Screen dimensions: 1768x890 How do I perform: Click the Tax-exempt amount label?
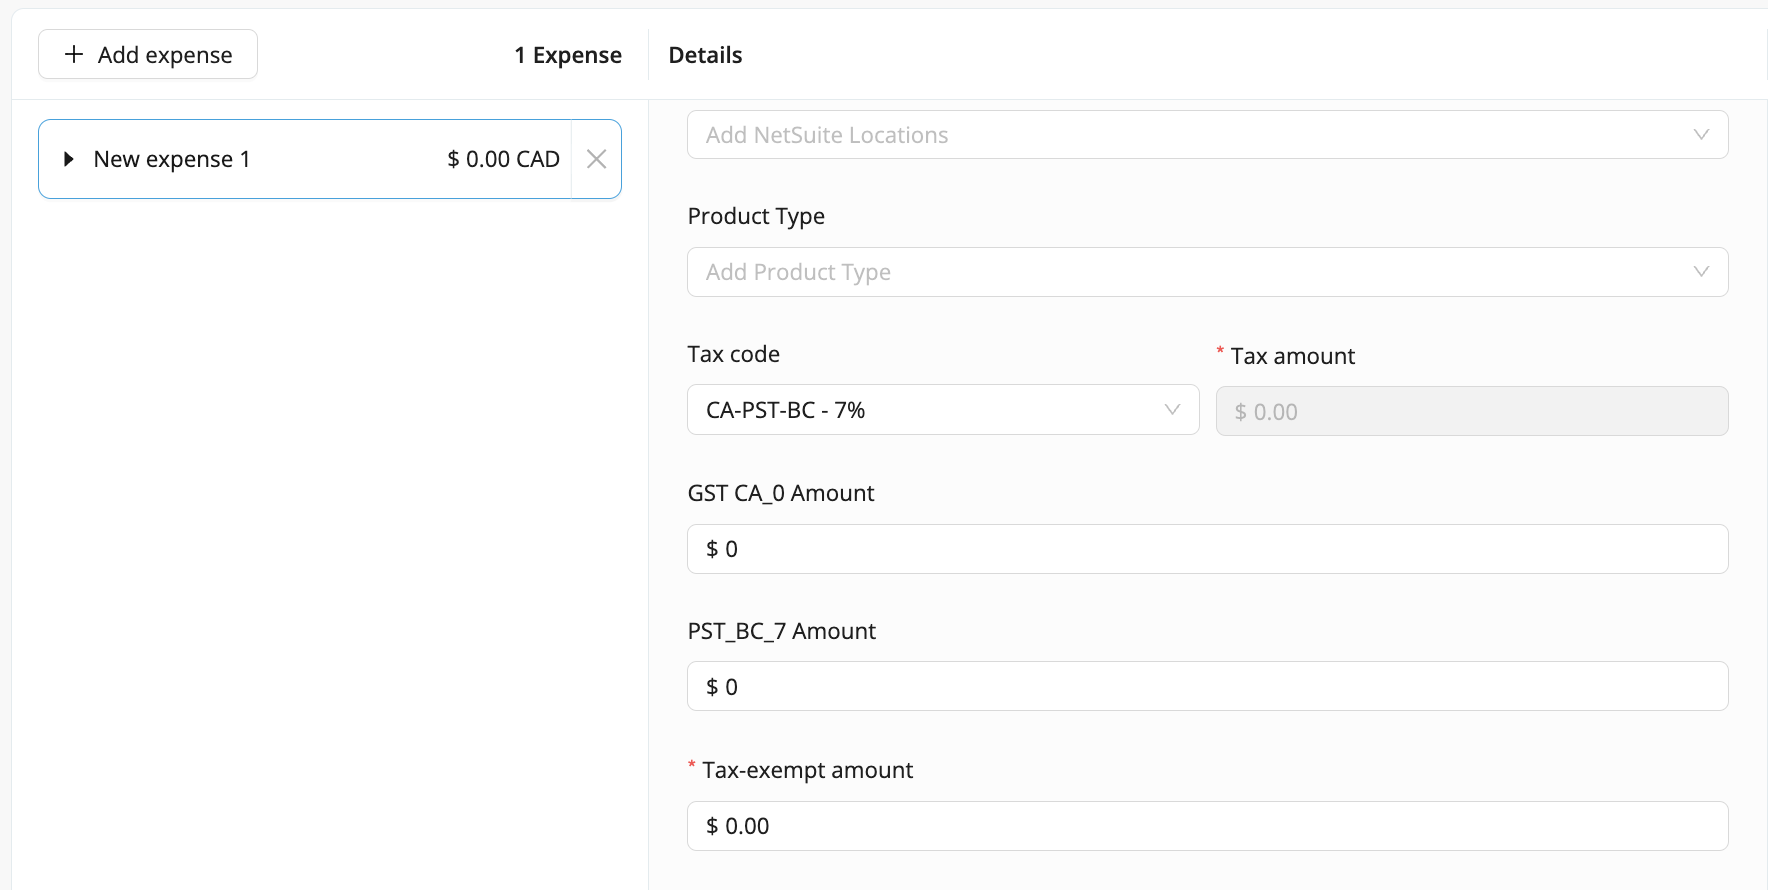[807, 770]
